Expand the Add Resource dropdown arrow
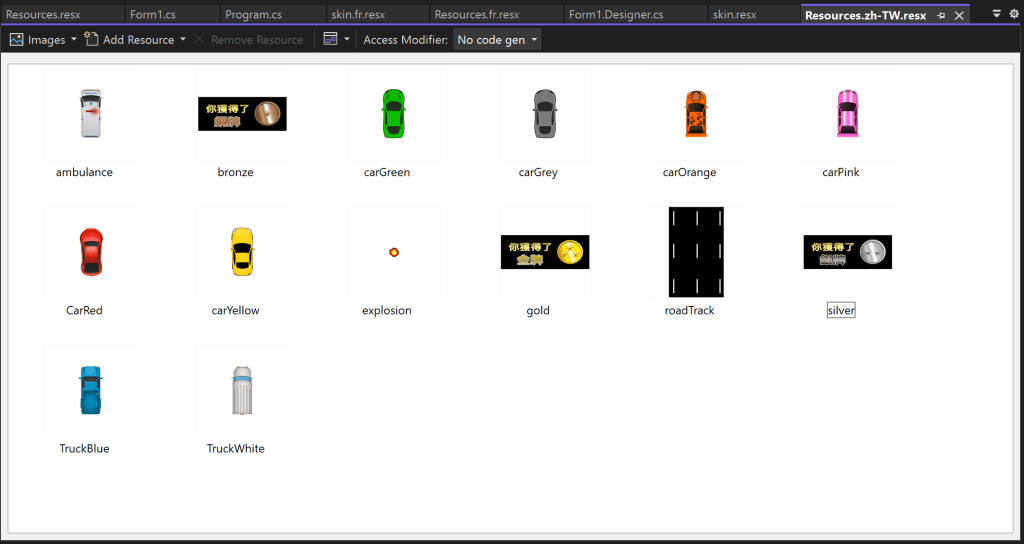 pos(183,40)
